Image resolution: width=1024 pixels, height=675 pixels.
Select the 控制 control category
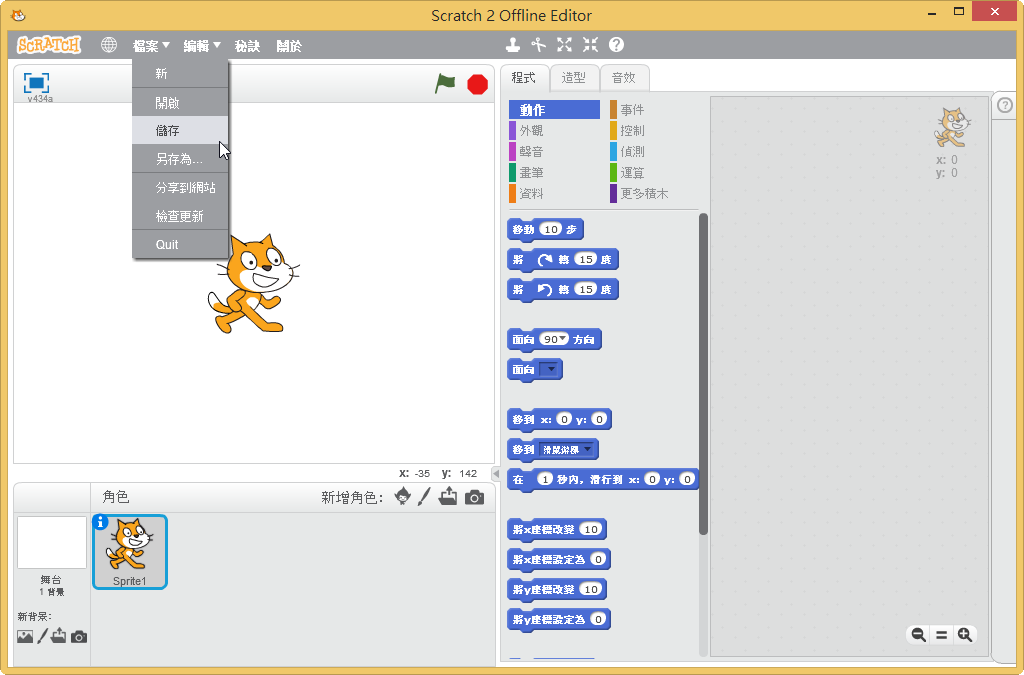pyautogui.click(x=654, y=131)
